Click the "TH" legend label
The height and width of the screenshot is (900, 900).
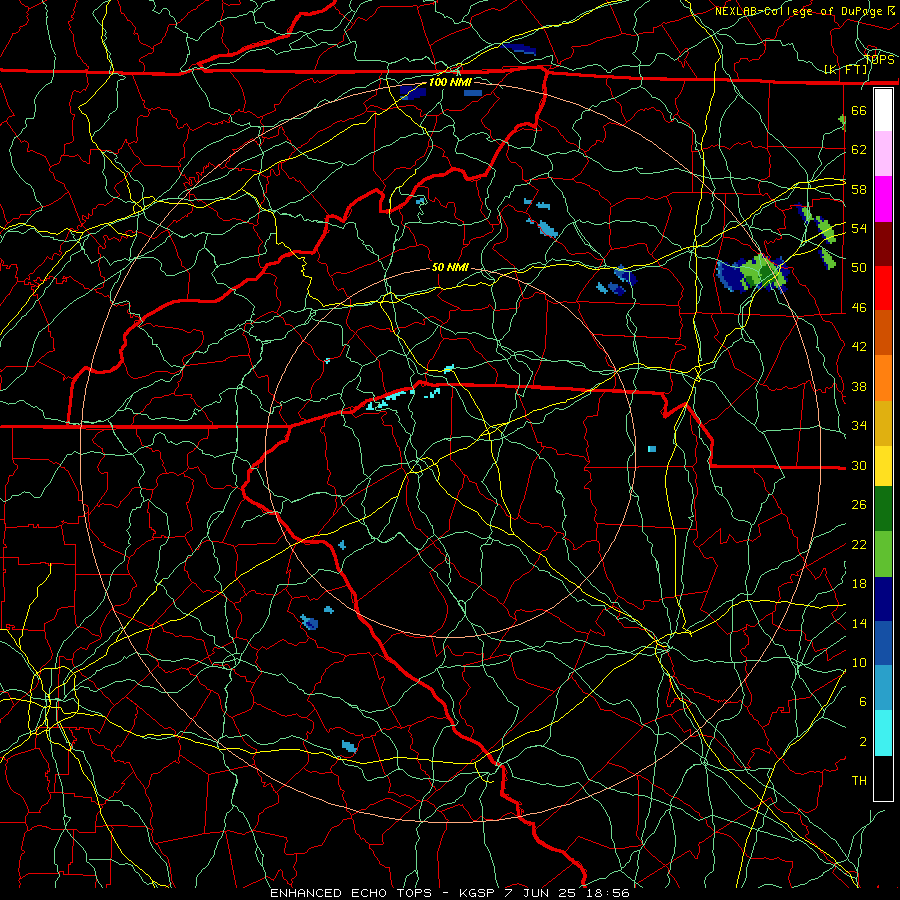[859, 781]
